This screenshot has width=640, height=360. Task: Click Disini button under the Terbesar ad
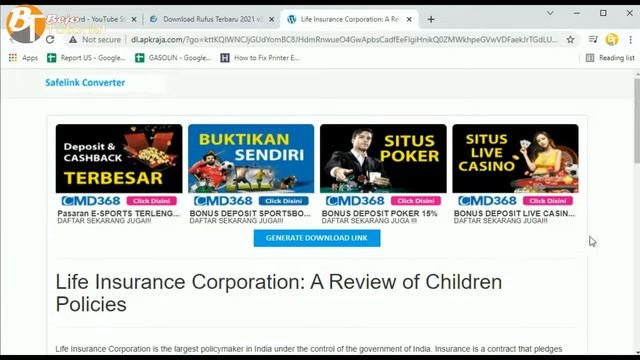[x=151, y=201]
